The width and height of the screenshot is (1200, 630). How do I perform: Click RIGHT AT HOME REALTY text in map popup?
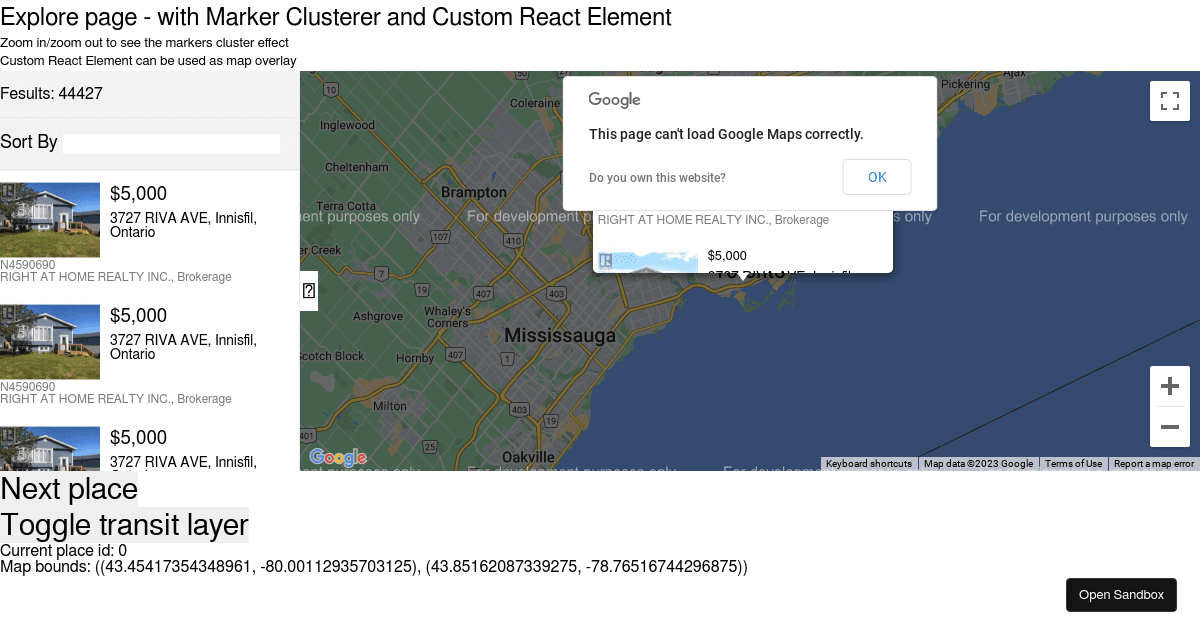(714, 219)
